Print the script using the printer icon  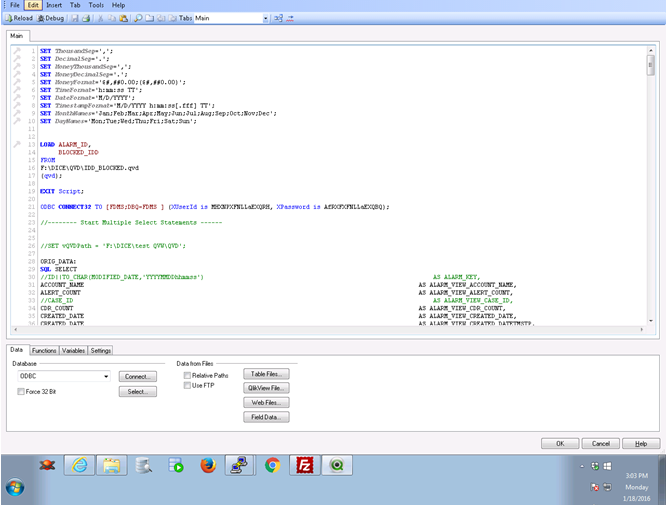click(x=86, y=18)
